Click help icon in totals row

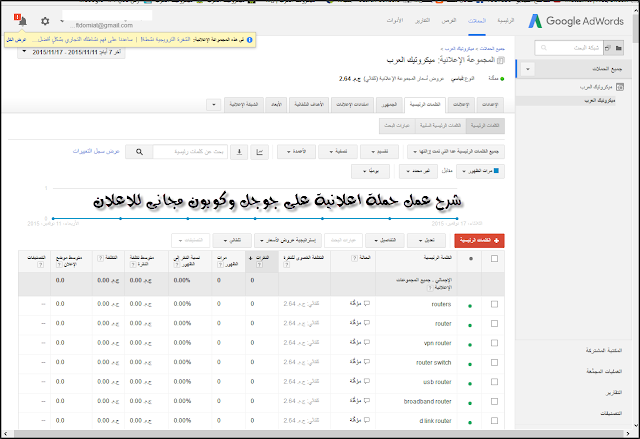click(430, 288)
